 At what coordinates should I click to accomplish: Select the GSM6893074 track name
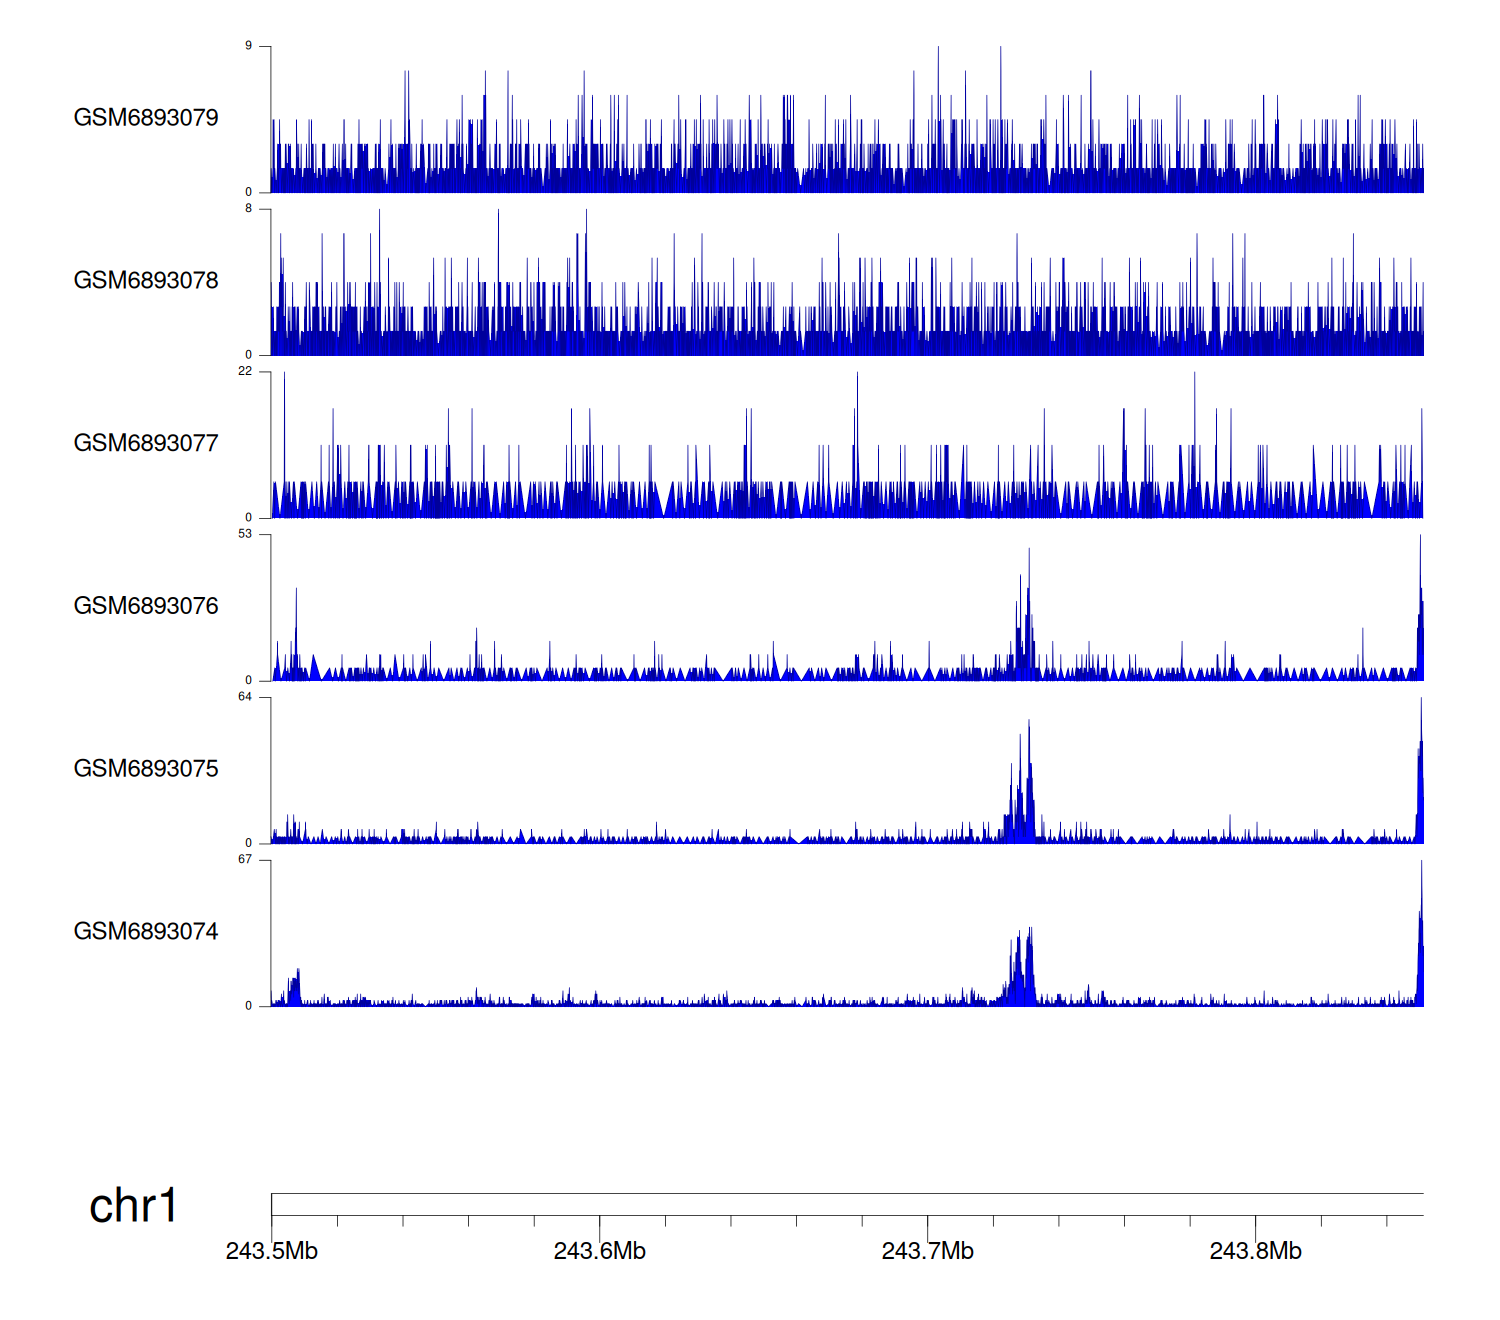pyautogui.click(x=146, y=932)
